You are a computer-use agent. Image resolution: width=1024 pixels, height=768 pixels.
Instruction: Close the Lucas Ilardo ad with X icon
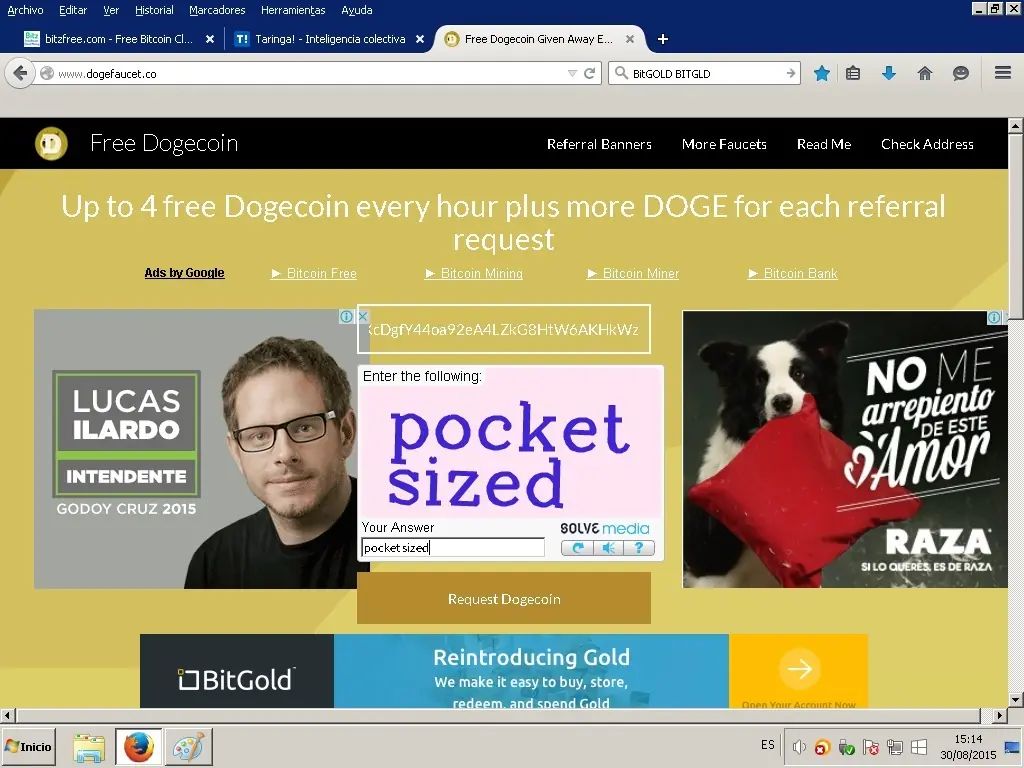click(364, 317)
